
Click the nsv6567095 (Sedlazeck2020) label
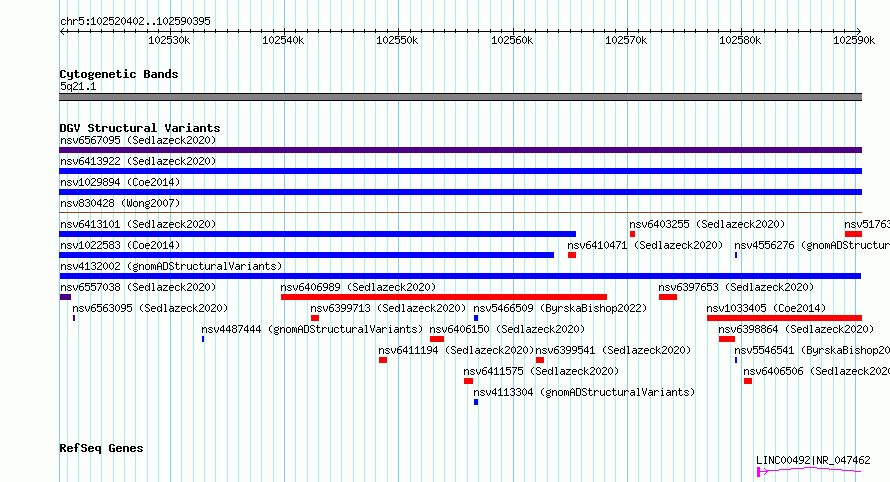(x=138, y=140)
